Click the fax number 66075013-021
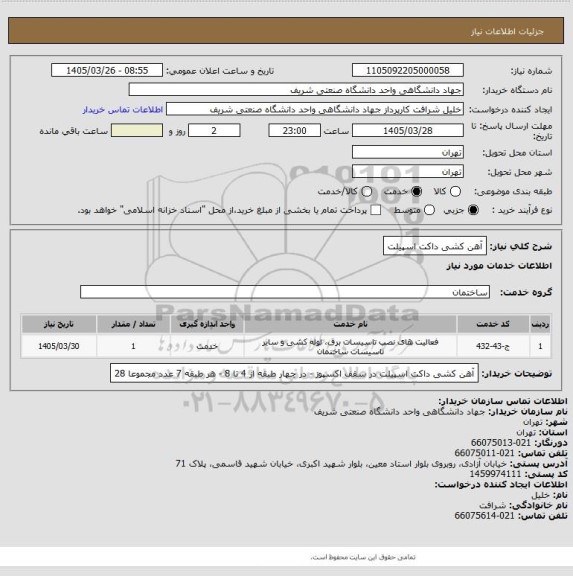573x576 pixels. tap(501, 443)
